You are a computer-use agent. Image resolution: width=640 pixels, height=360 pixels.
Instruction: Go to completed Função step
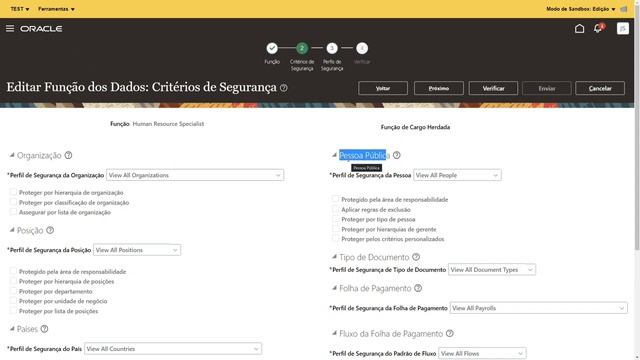coord(272,48)
